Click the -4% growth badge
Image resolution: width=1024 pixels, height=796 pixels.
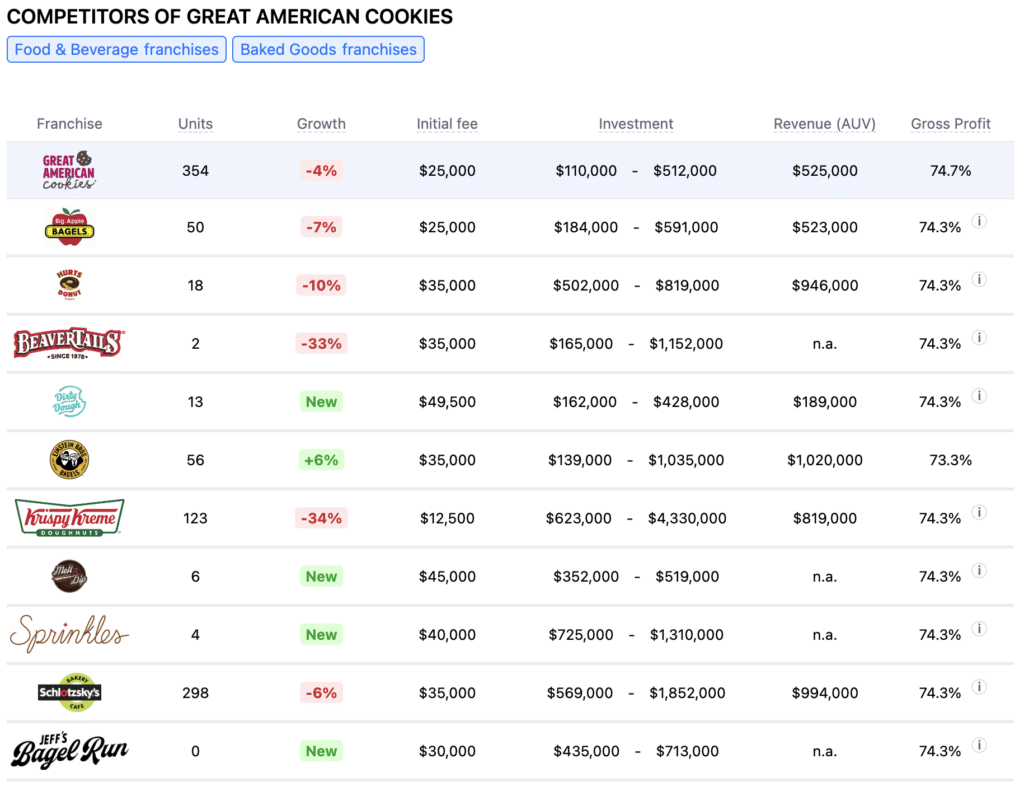click(x=321, y=170)
